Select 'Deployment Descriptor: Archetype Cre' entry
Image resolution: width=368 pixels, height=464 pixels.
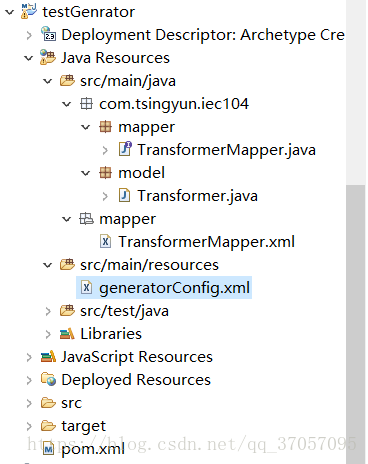(203, 35)
